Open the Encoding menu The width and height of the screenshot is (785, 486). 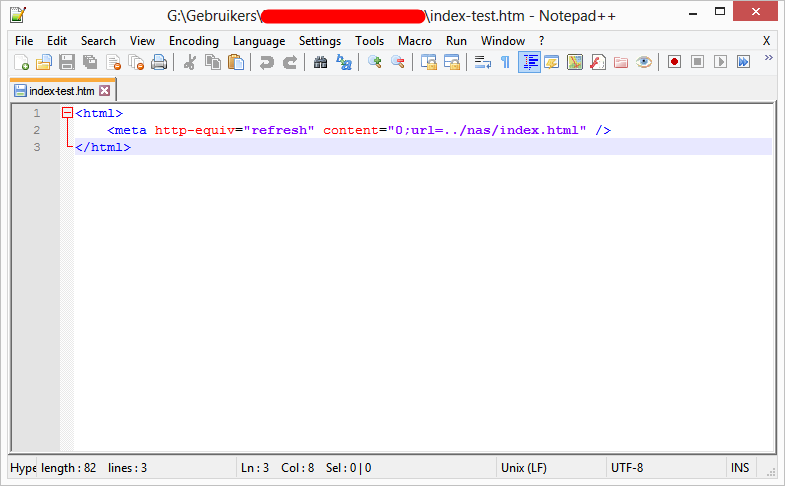pyautogui.click(x=193, y=41)
